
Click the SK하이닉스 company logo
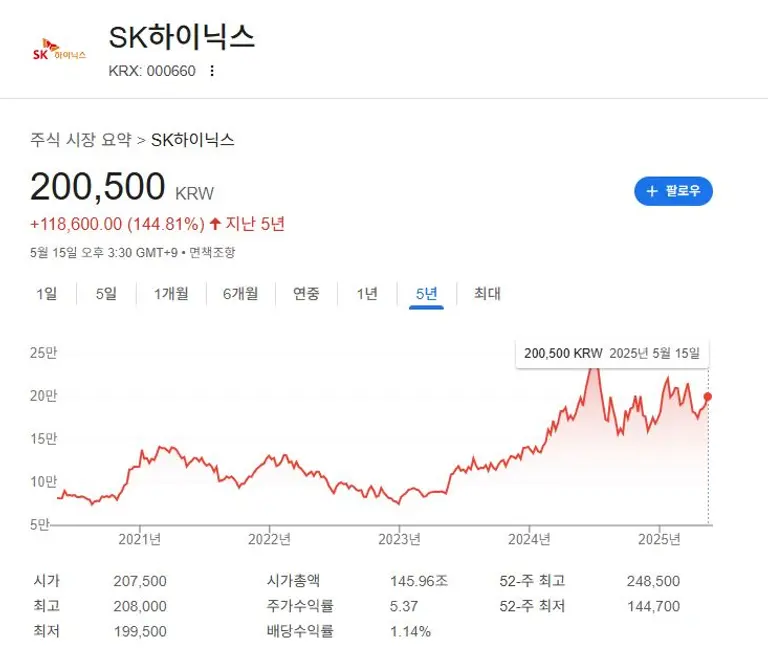click(x=60, y=51)
